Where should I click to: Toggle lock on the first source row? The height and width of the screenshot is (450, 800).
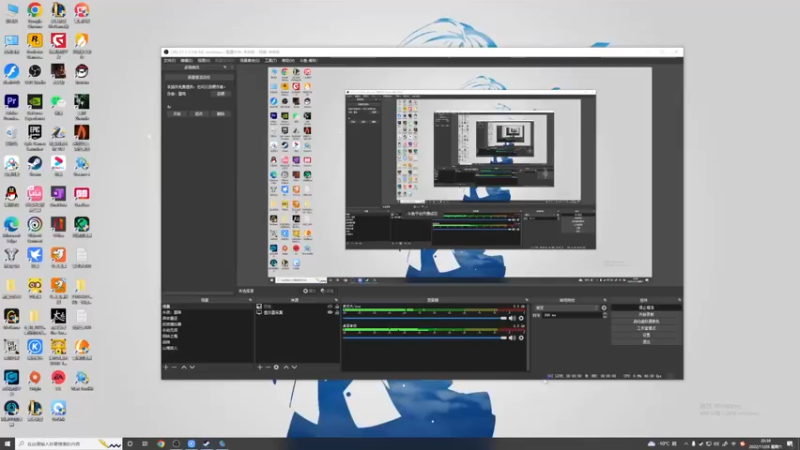click(x=337, y=307)
